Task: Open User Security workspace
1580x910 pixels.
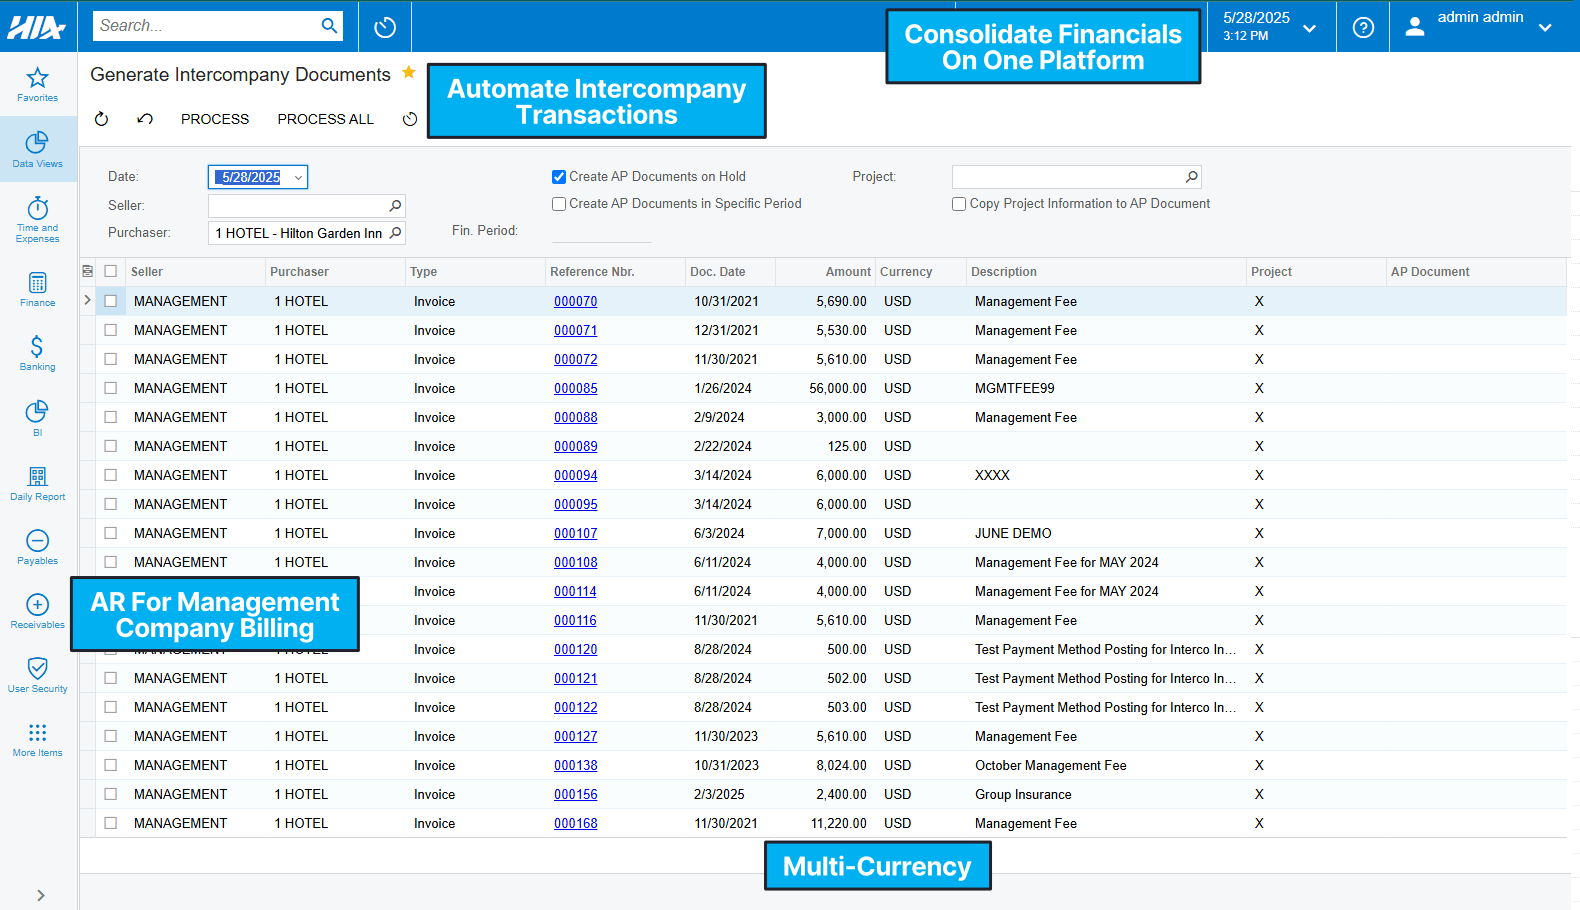Action: (x=37, y=675)
